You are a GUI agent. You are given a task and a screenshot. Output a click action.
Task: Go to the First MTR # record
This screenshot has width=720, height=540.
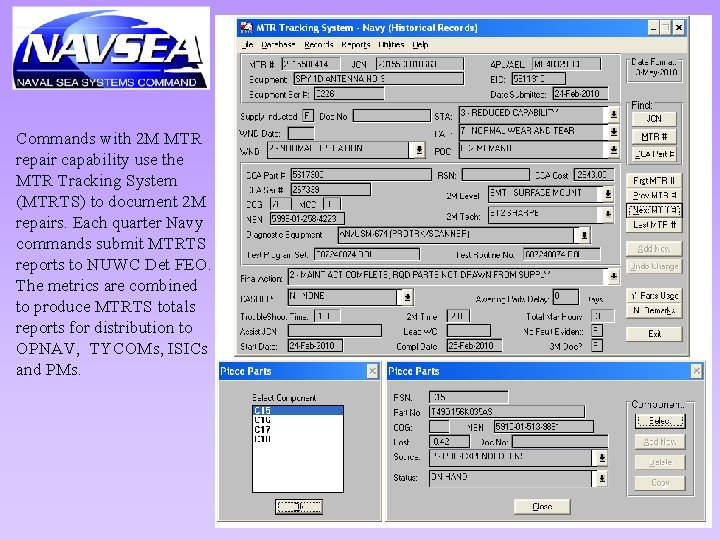654,180
